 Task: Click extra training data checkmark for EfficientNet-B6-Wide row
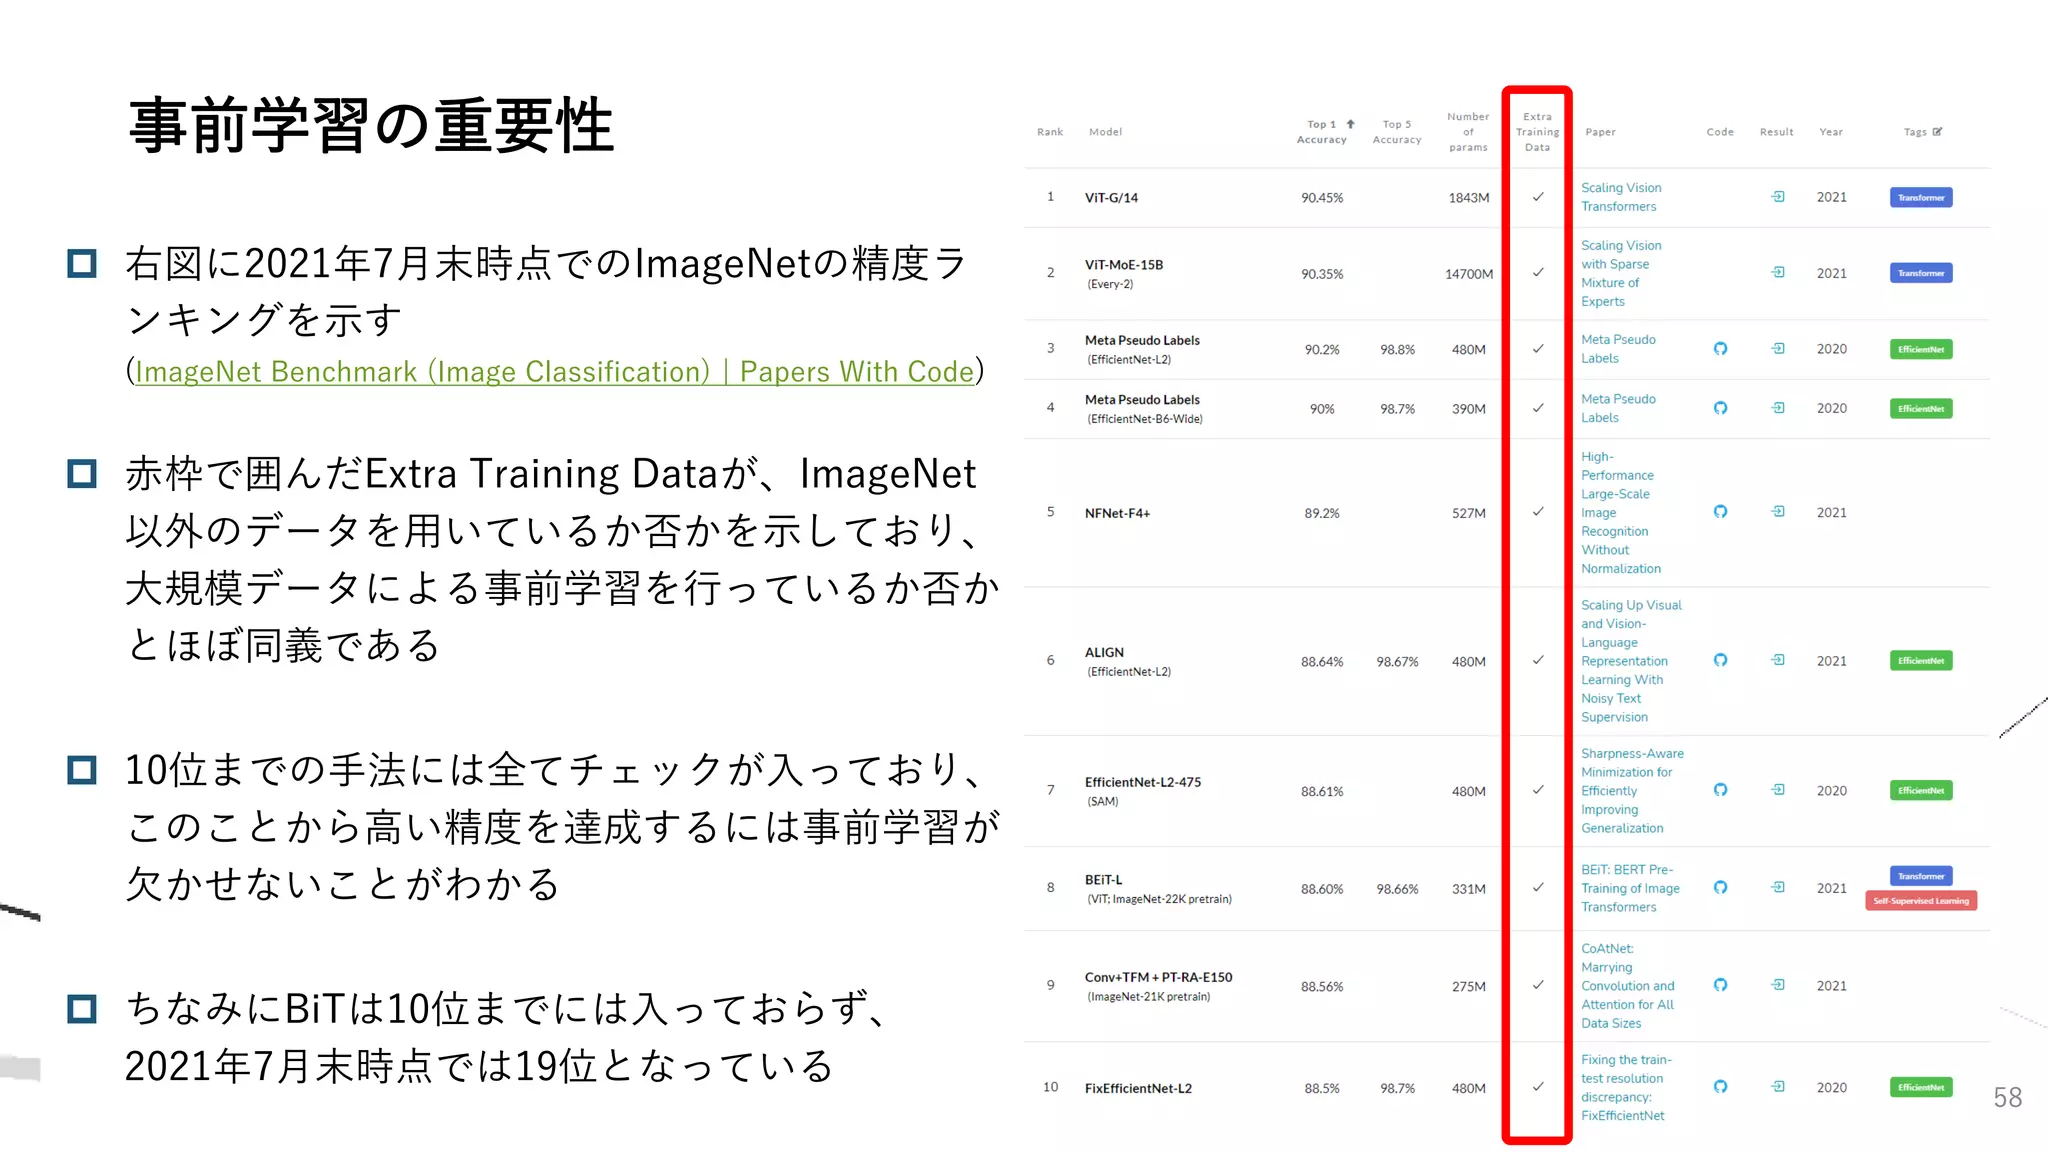(x=1538, y=408)
